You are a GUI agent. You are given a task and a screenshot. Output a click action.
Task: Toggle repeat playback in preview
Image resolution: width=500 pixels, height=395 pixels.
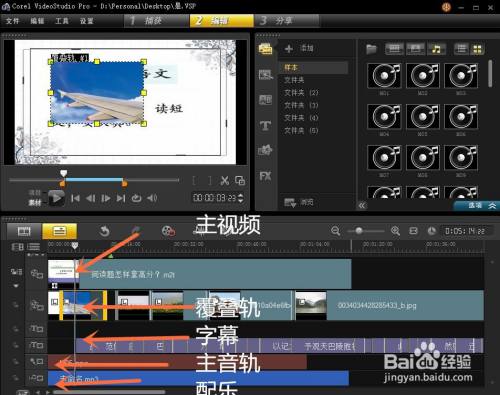tap(136, 198)
